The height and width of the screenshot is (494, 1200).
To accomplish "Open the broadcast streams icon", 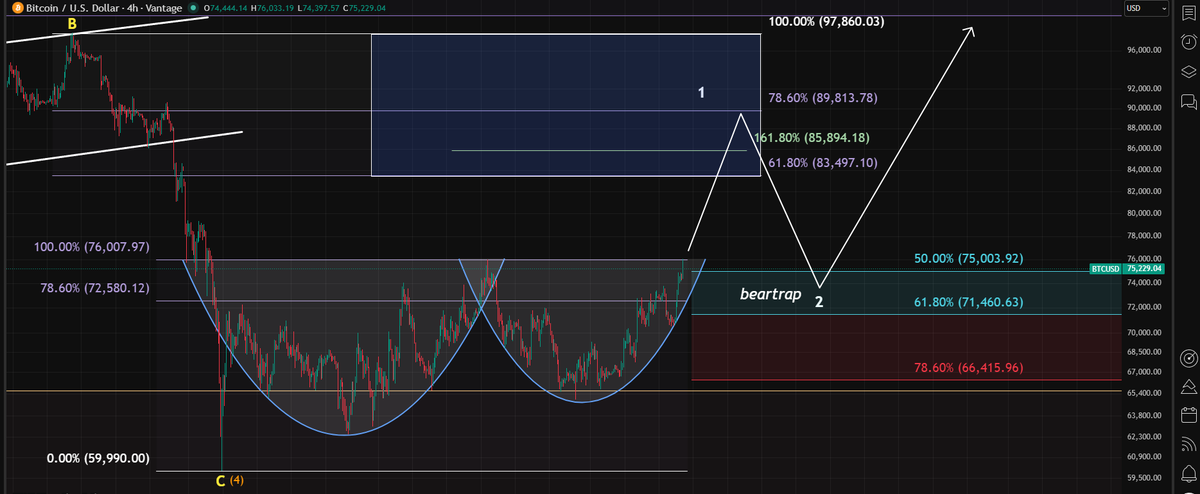I will coord(1188,444).
